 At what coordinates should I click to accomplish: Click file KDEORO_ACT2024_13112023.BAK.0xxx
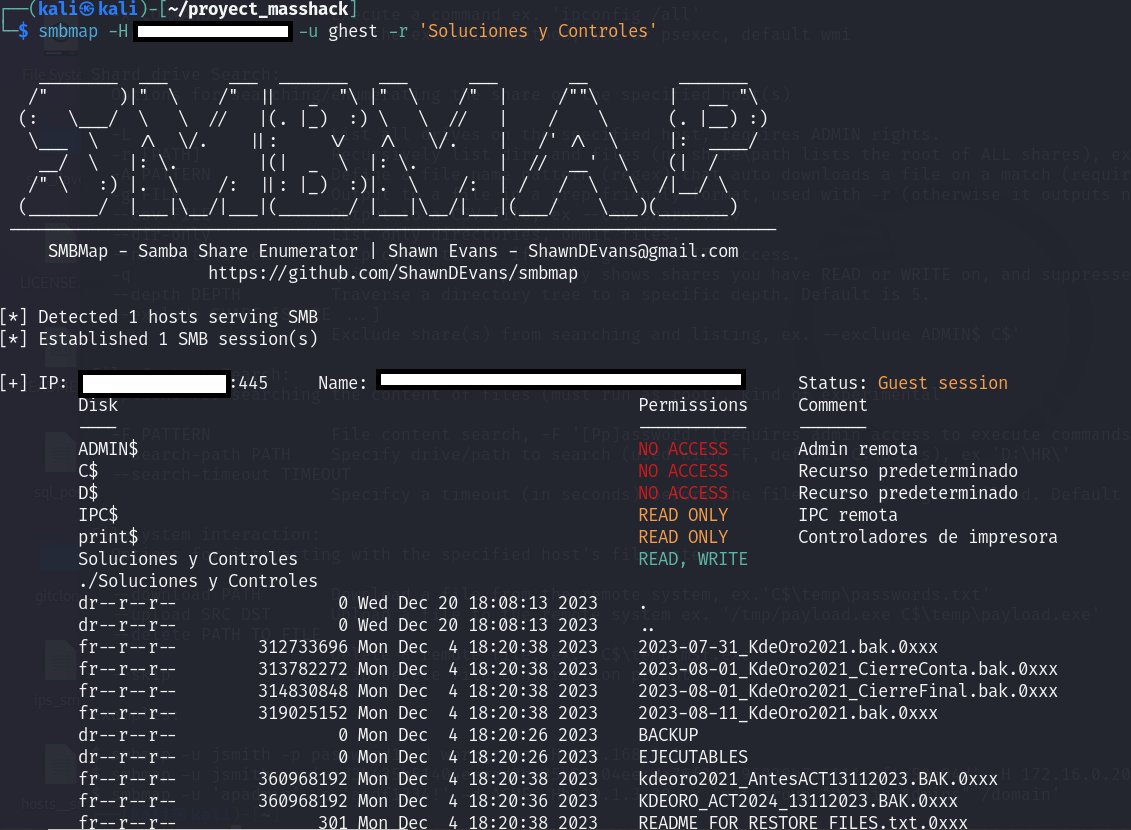pos(798,801)
